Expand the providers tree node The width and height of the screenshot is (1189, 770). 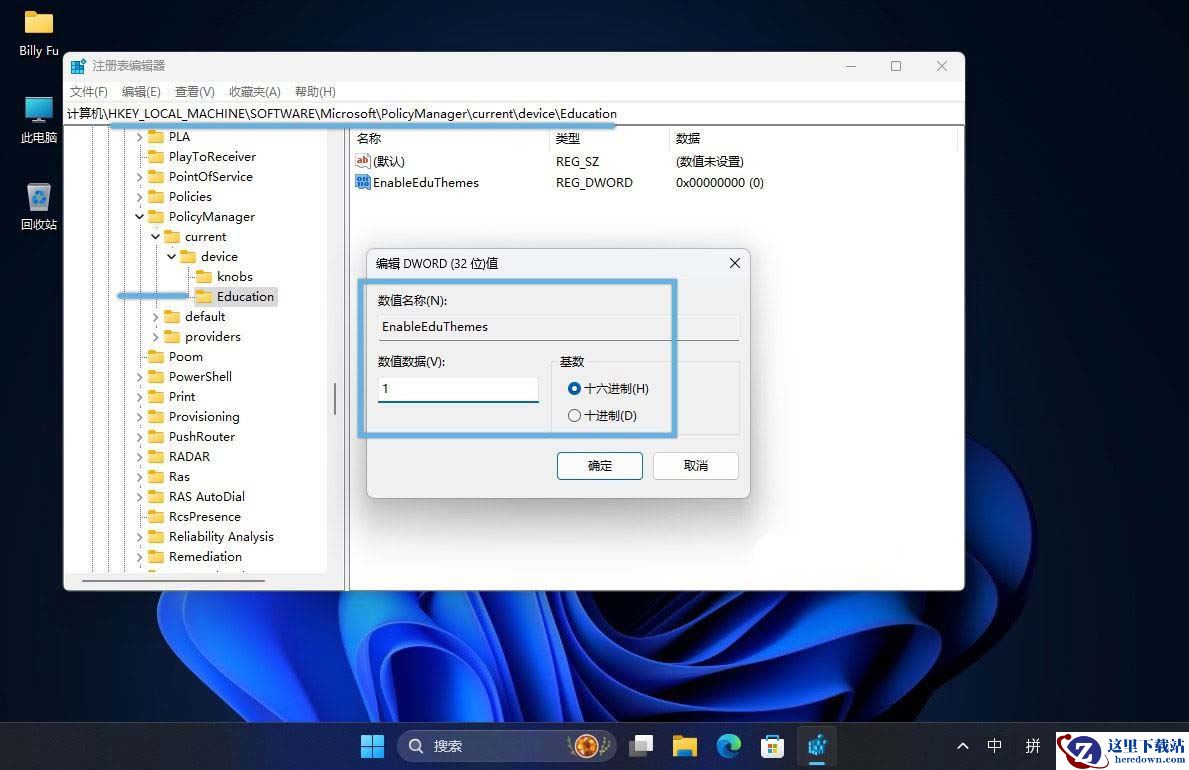coord(155,337)
